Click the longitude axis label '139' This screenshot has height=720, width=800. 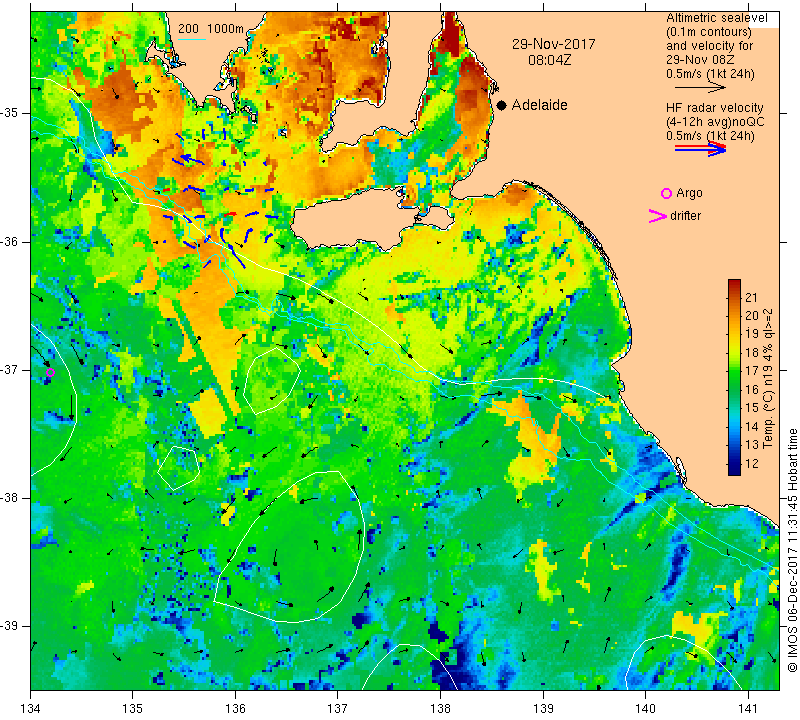click(543, 708)
